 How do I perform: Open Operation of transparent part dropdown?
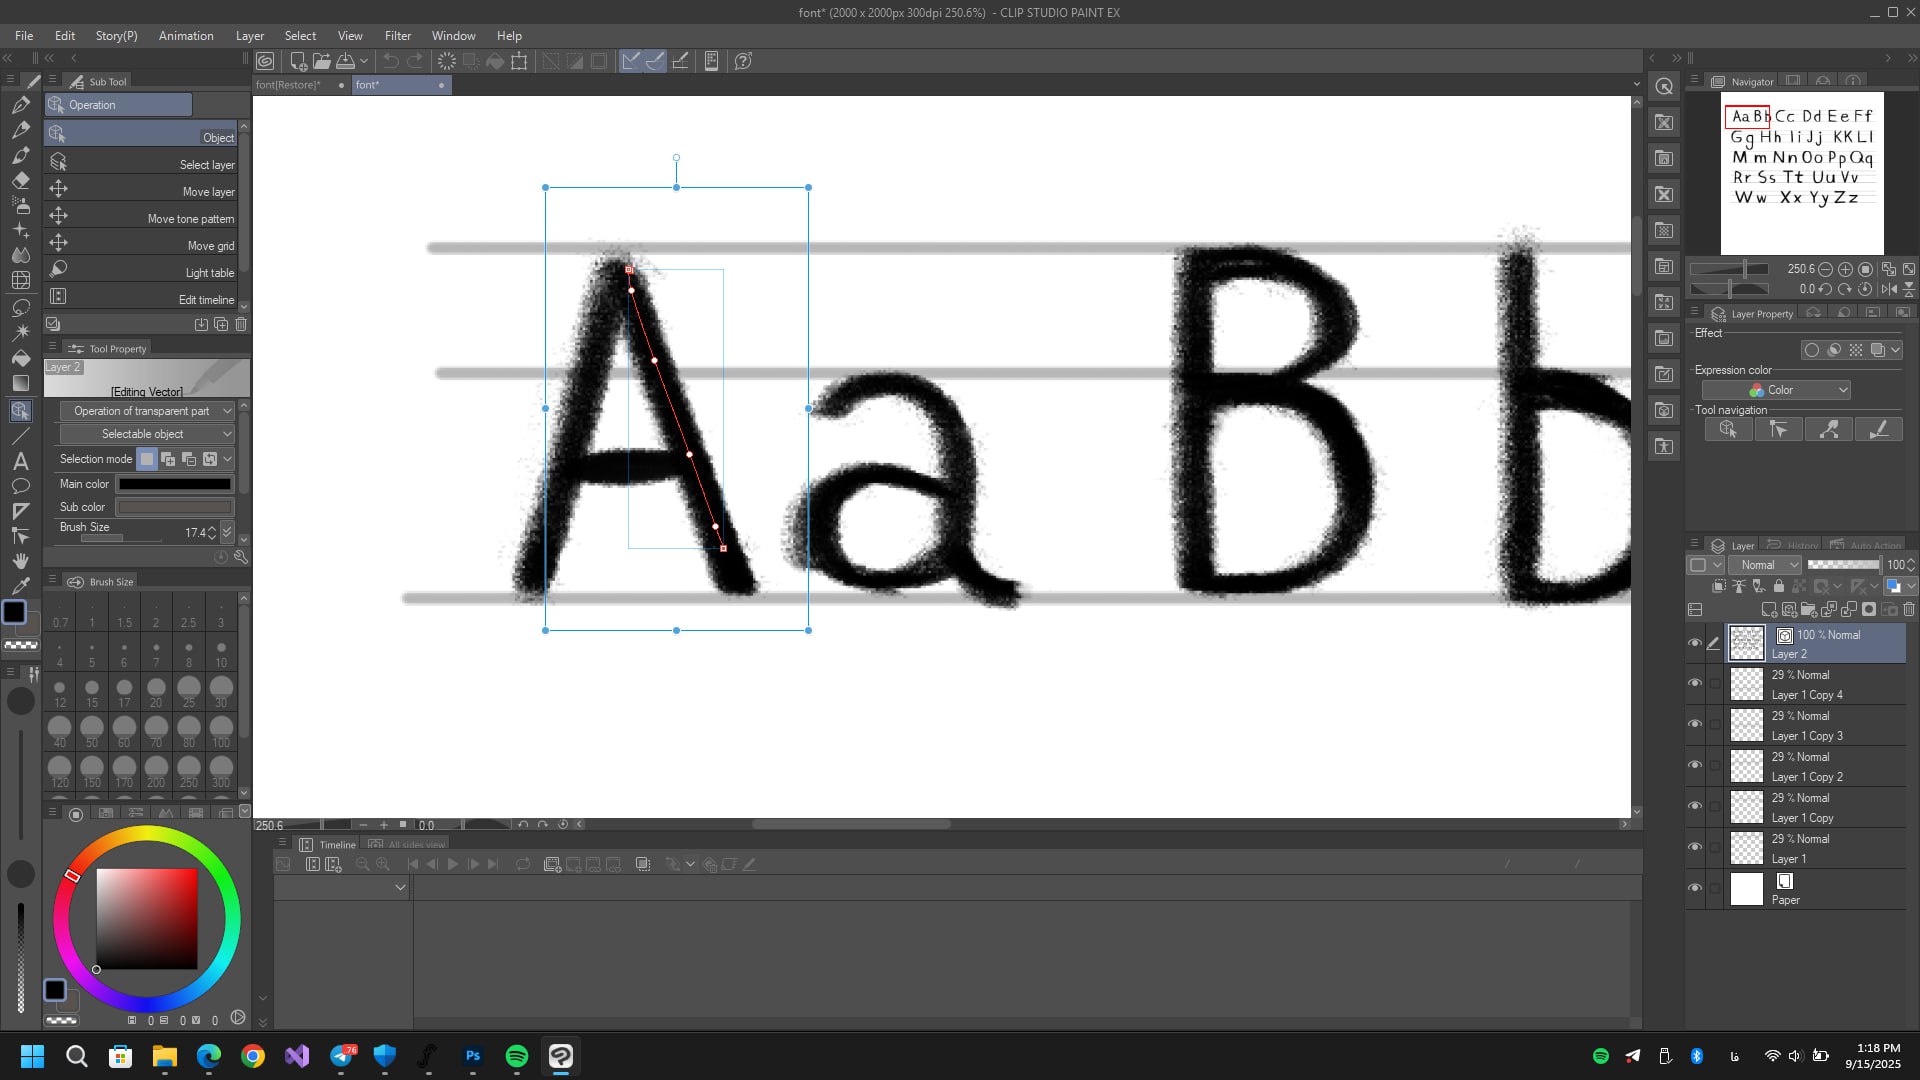click(x=146, y=411)
